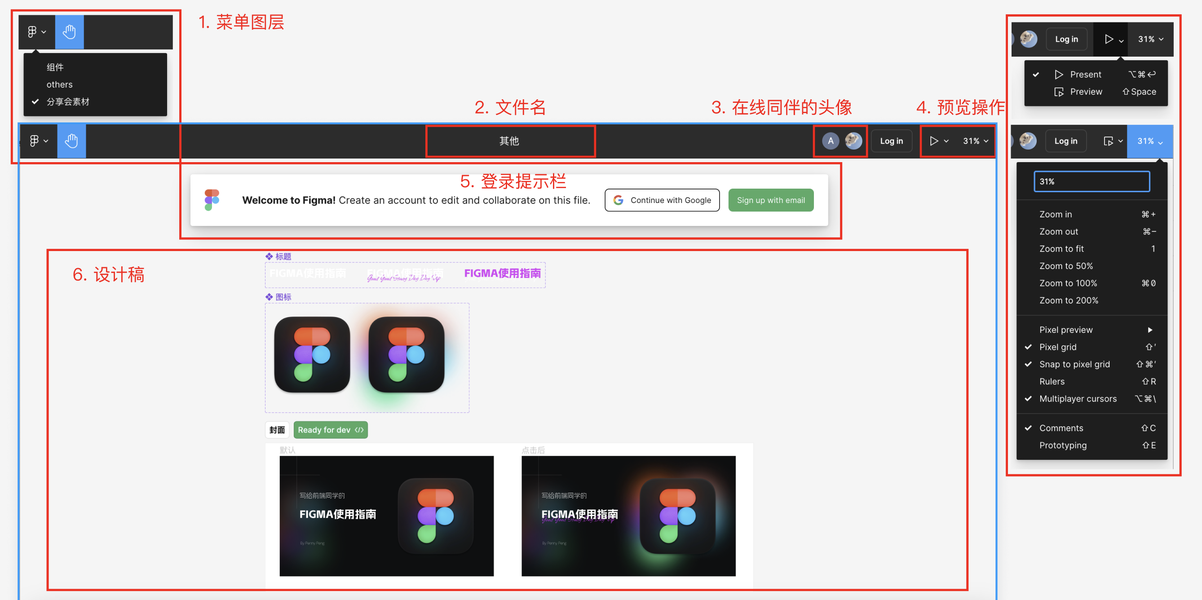Click the preview icon beside the highlighted 31% button
The image size is (1202, 600).
1109,141
